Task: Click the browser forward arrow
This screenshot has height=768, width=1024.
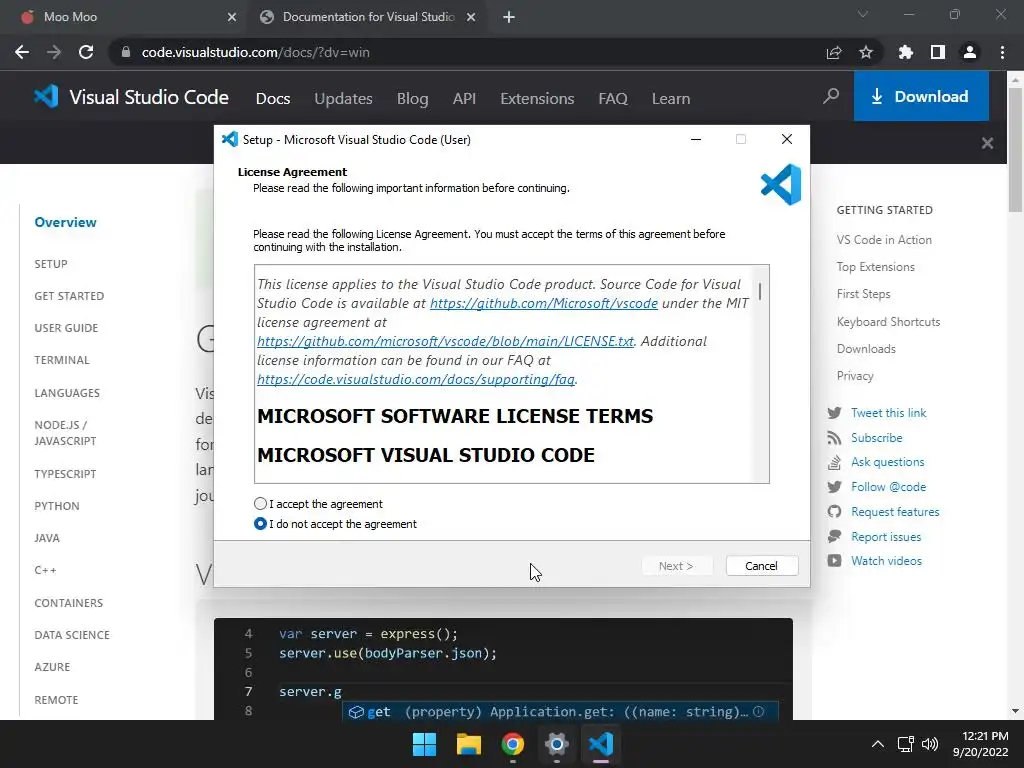Action: coord(54,52)
